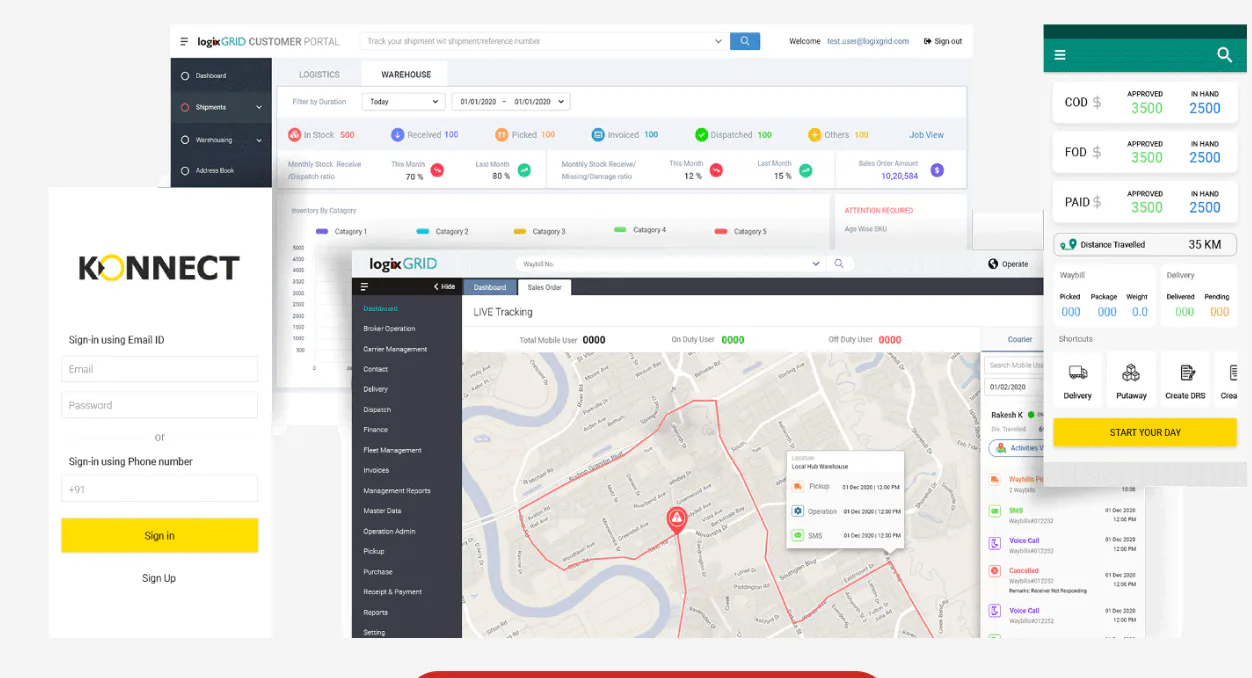Click the Job View link
This screenshot has width=1252, height=678.
pos(926,135)
